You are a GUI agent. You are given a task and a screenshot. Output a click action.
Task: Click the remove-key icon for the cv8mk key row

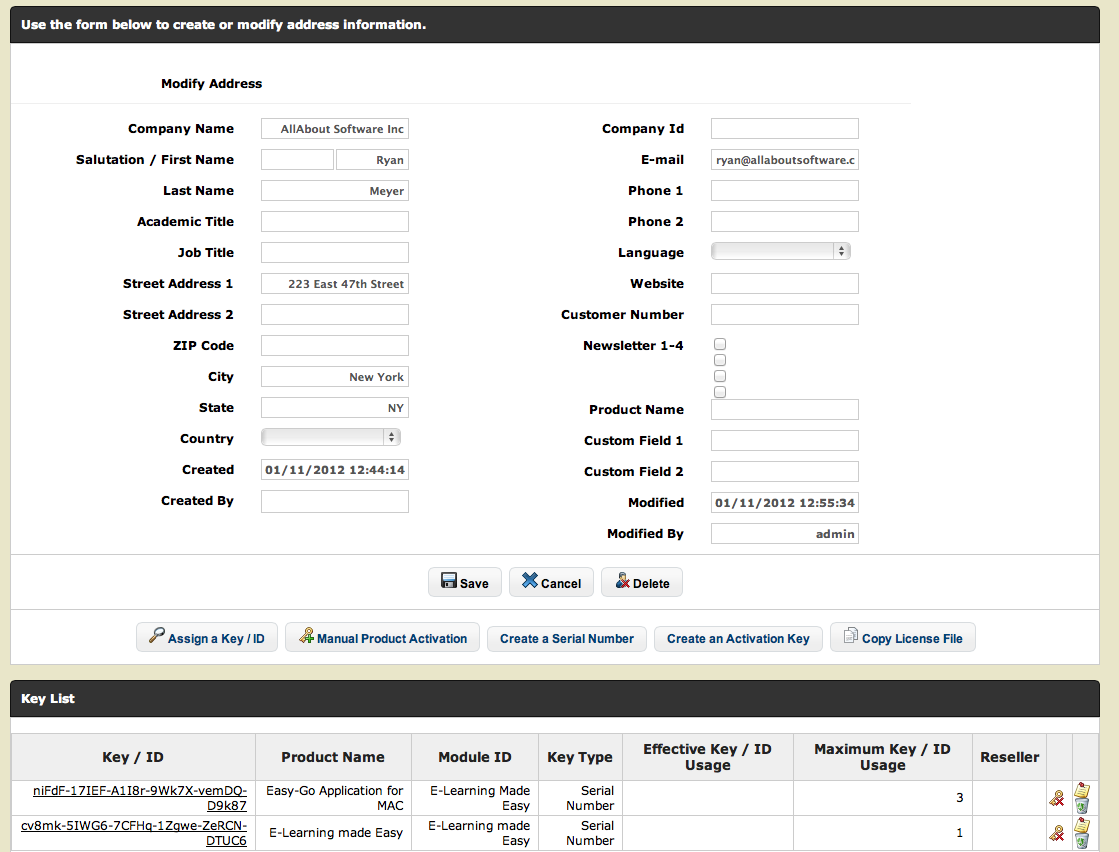tap(1056, 833)
